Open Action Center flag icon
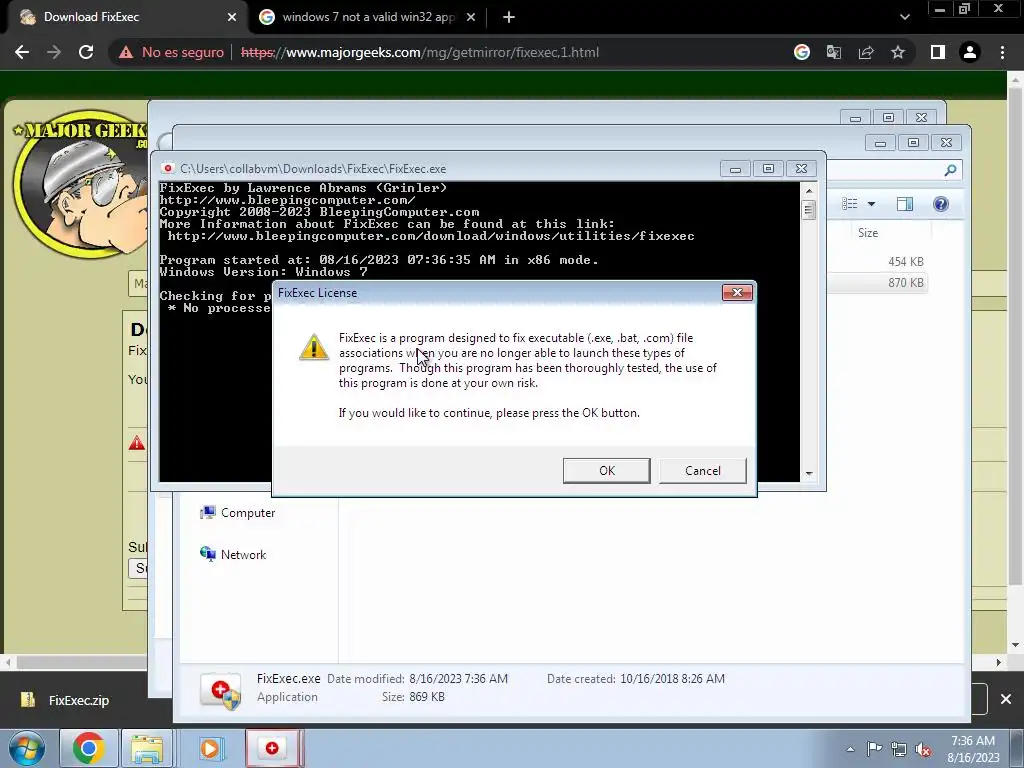Screen dimensions: 1024x768 point(874,749)
